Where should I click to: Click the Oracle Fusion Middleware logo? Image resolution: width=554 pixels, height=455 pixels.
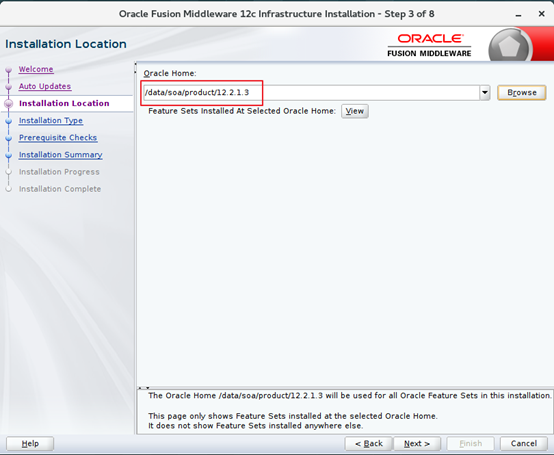[429, 45]
